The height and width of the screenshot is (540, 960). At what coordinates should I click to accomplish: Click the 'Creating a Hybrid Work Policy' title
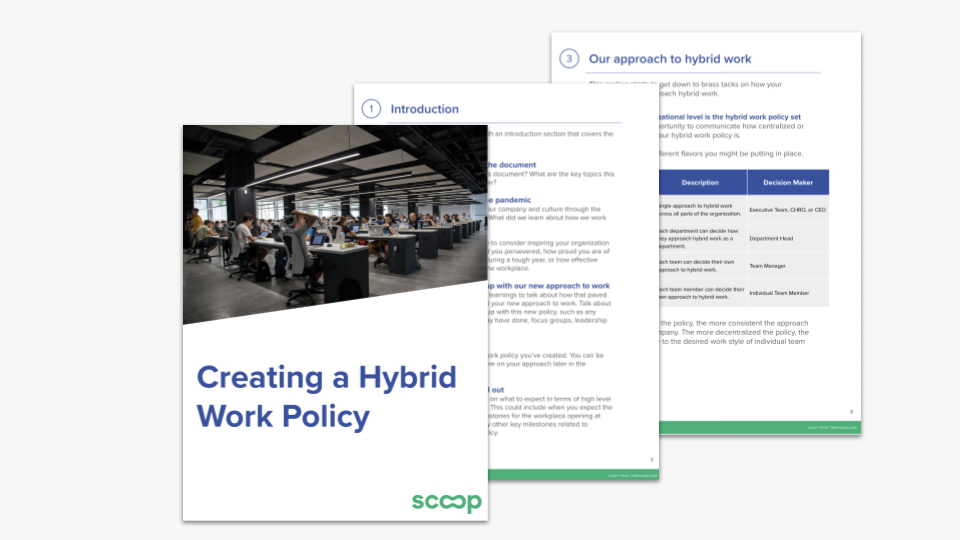click(x=326, y=397)
